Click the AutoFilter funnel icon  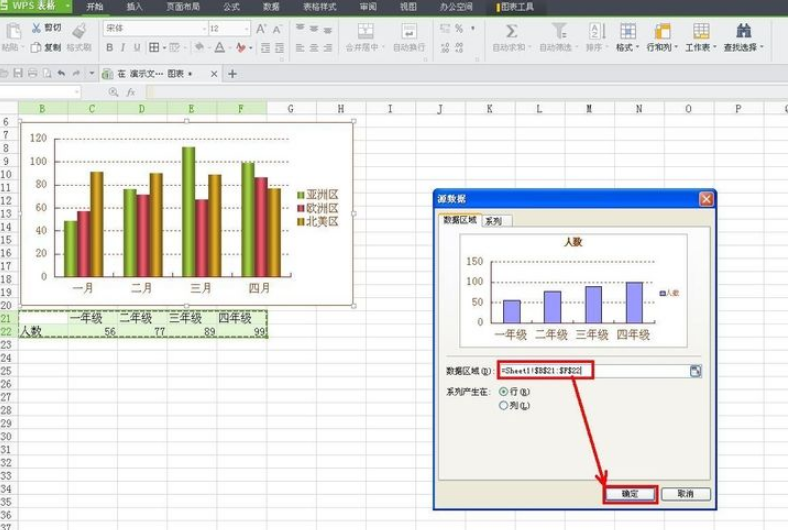[559, 31]
